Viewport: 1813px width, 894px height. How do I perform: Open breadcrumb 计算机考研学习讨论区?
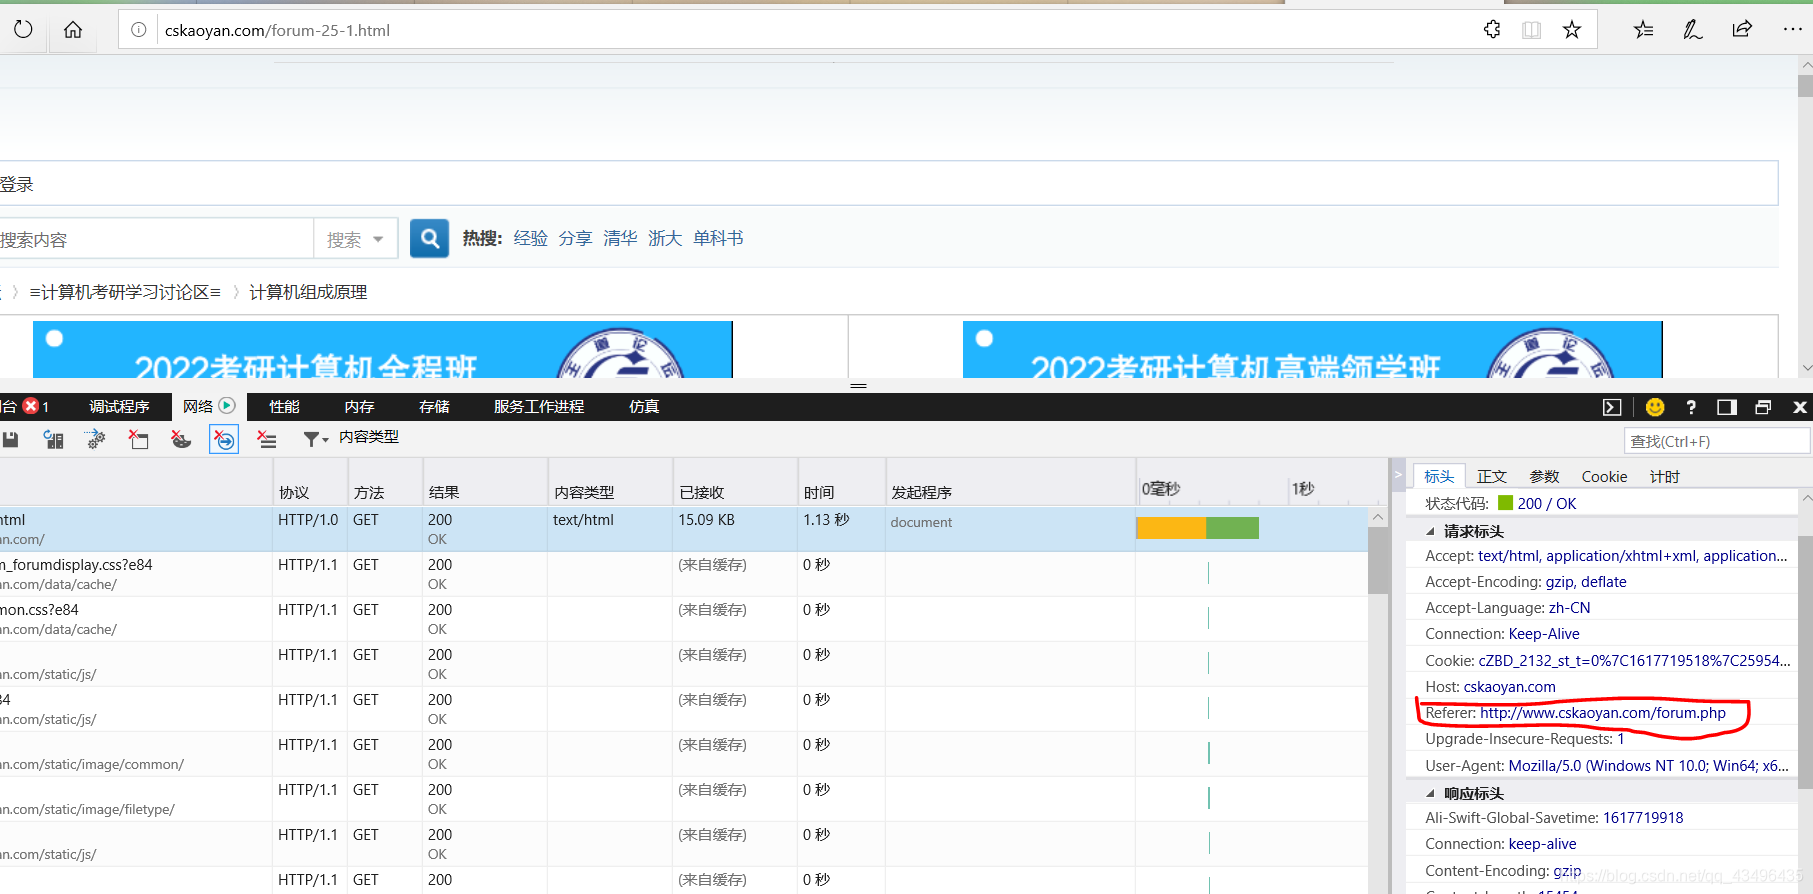[x=125, y=292]
